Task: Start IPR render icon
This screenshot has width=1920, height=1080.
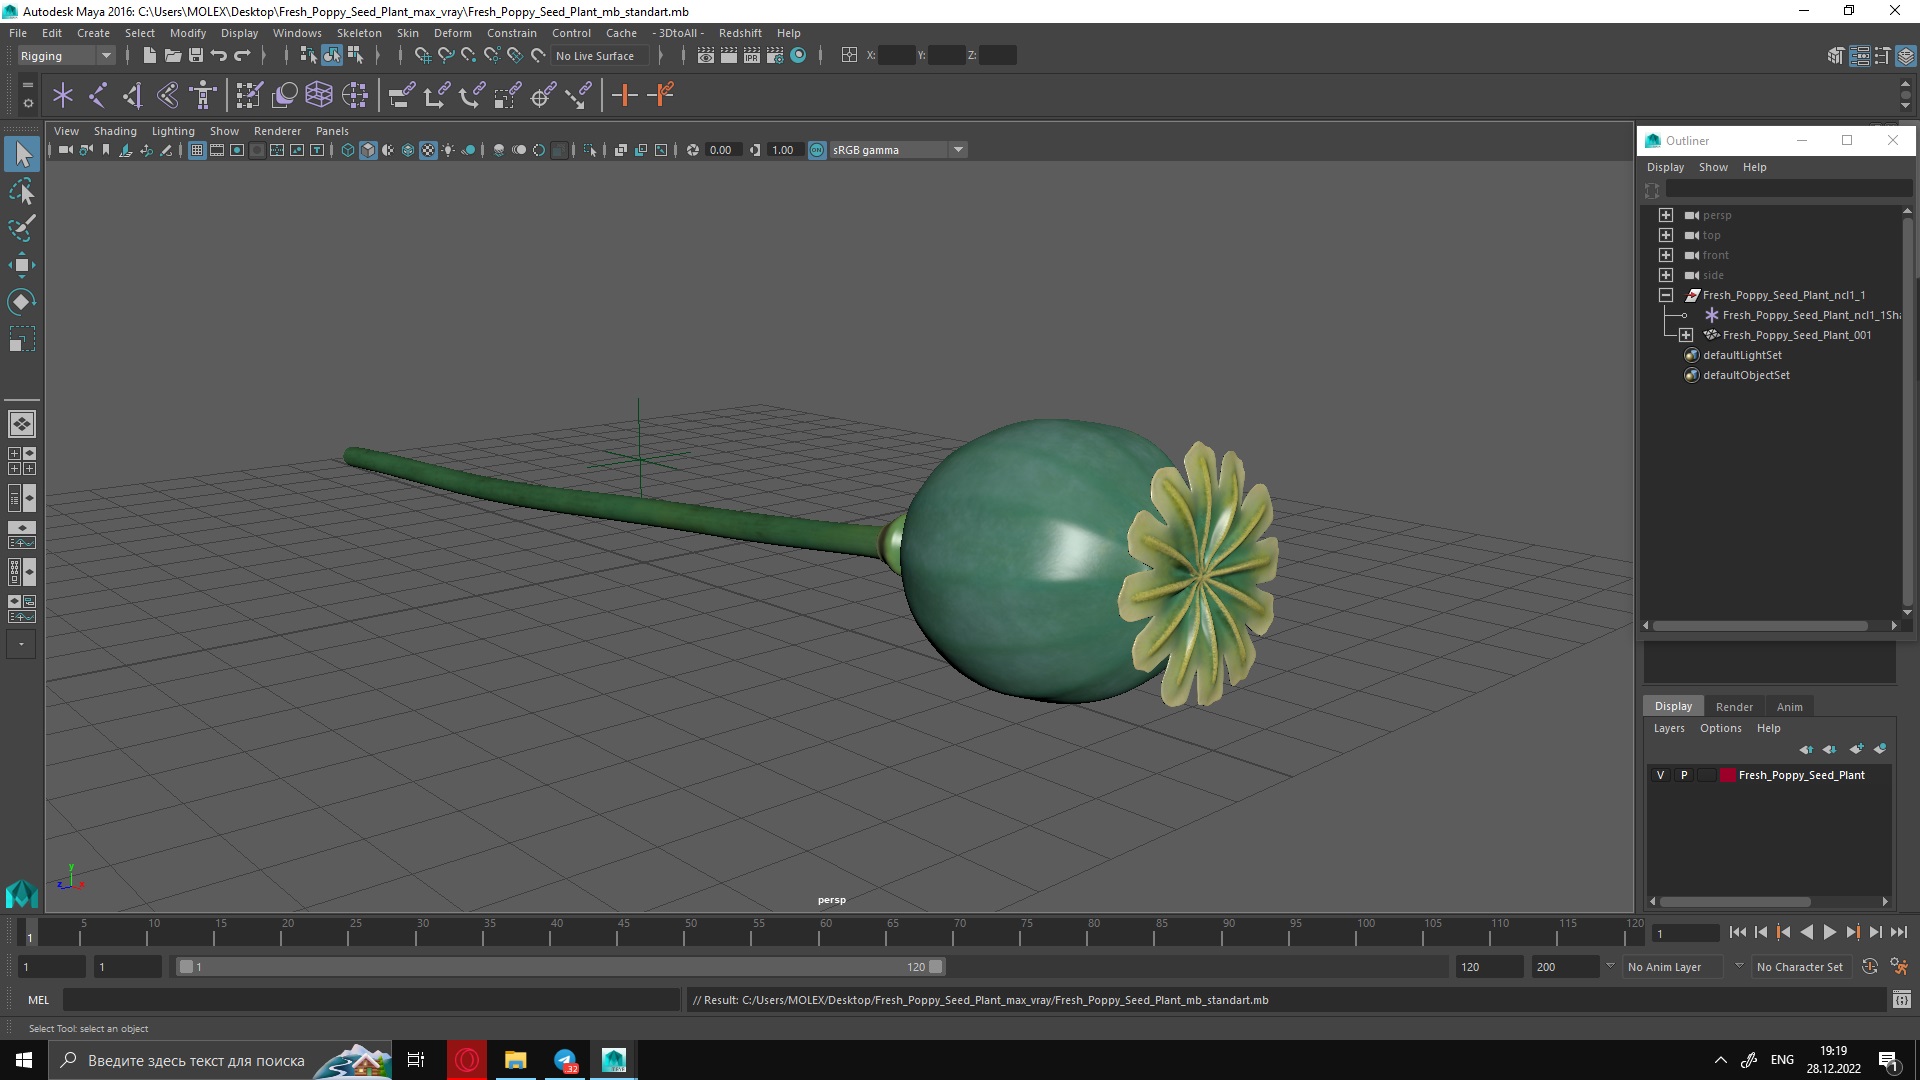Action: click(x=751, y=56)
